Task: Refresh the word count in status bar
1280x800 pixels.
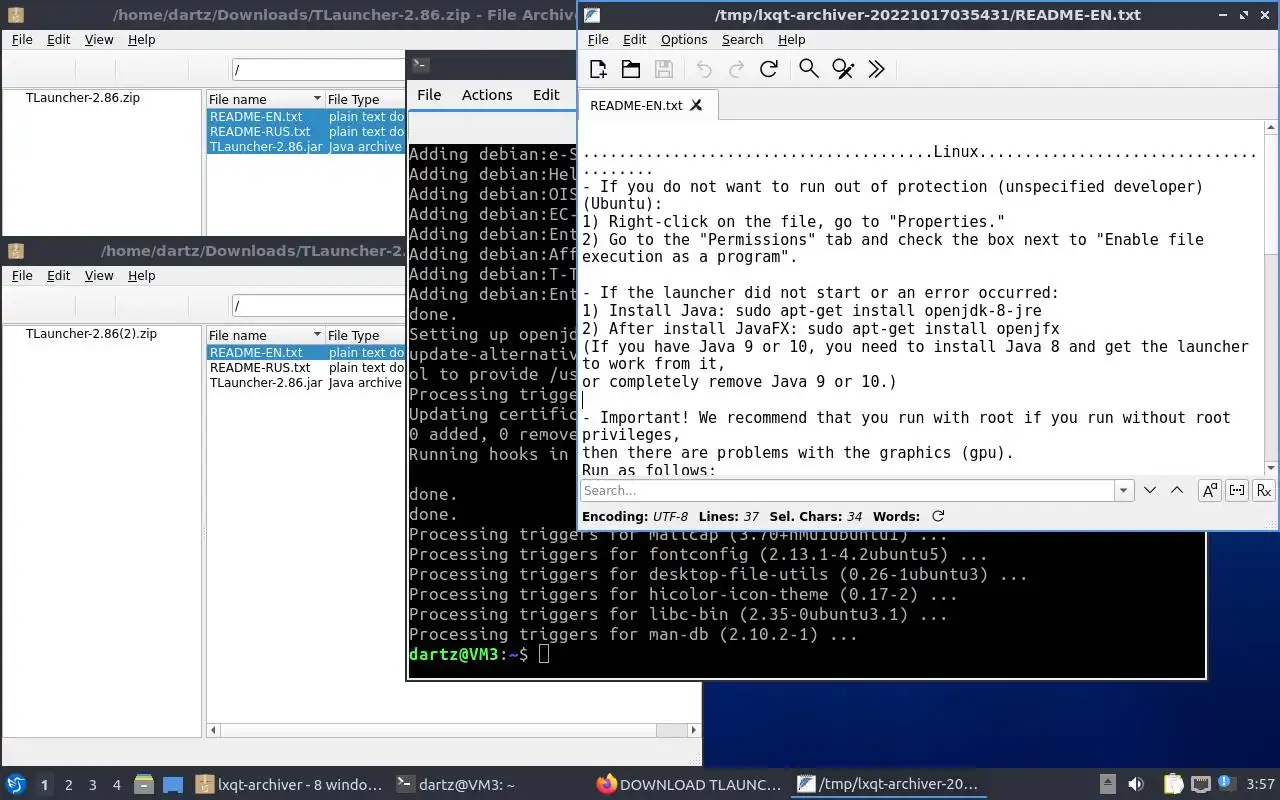Action: pos(938,516)
